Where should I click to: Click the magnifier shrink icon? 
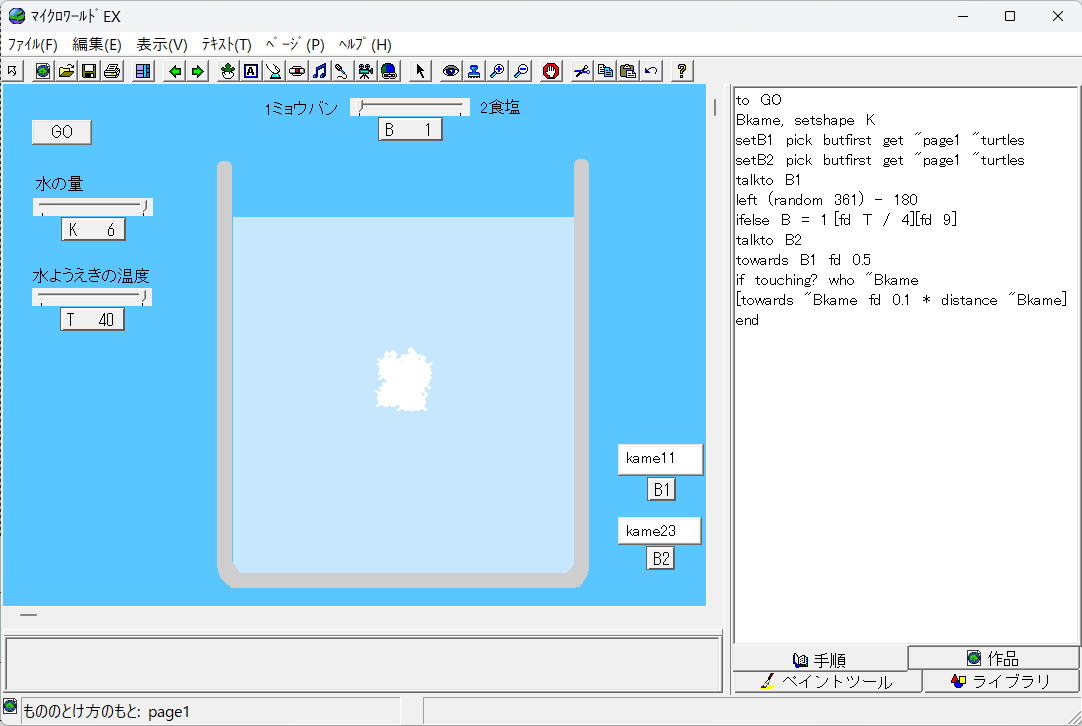(x=521, y=71)
